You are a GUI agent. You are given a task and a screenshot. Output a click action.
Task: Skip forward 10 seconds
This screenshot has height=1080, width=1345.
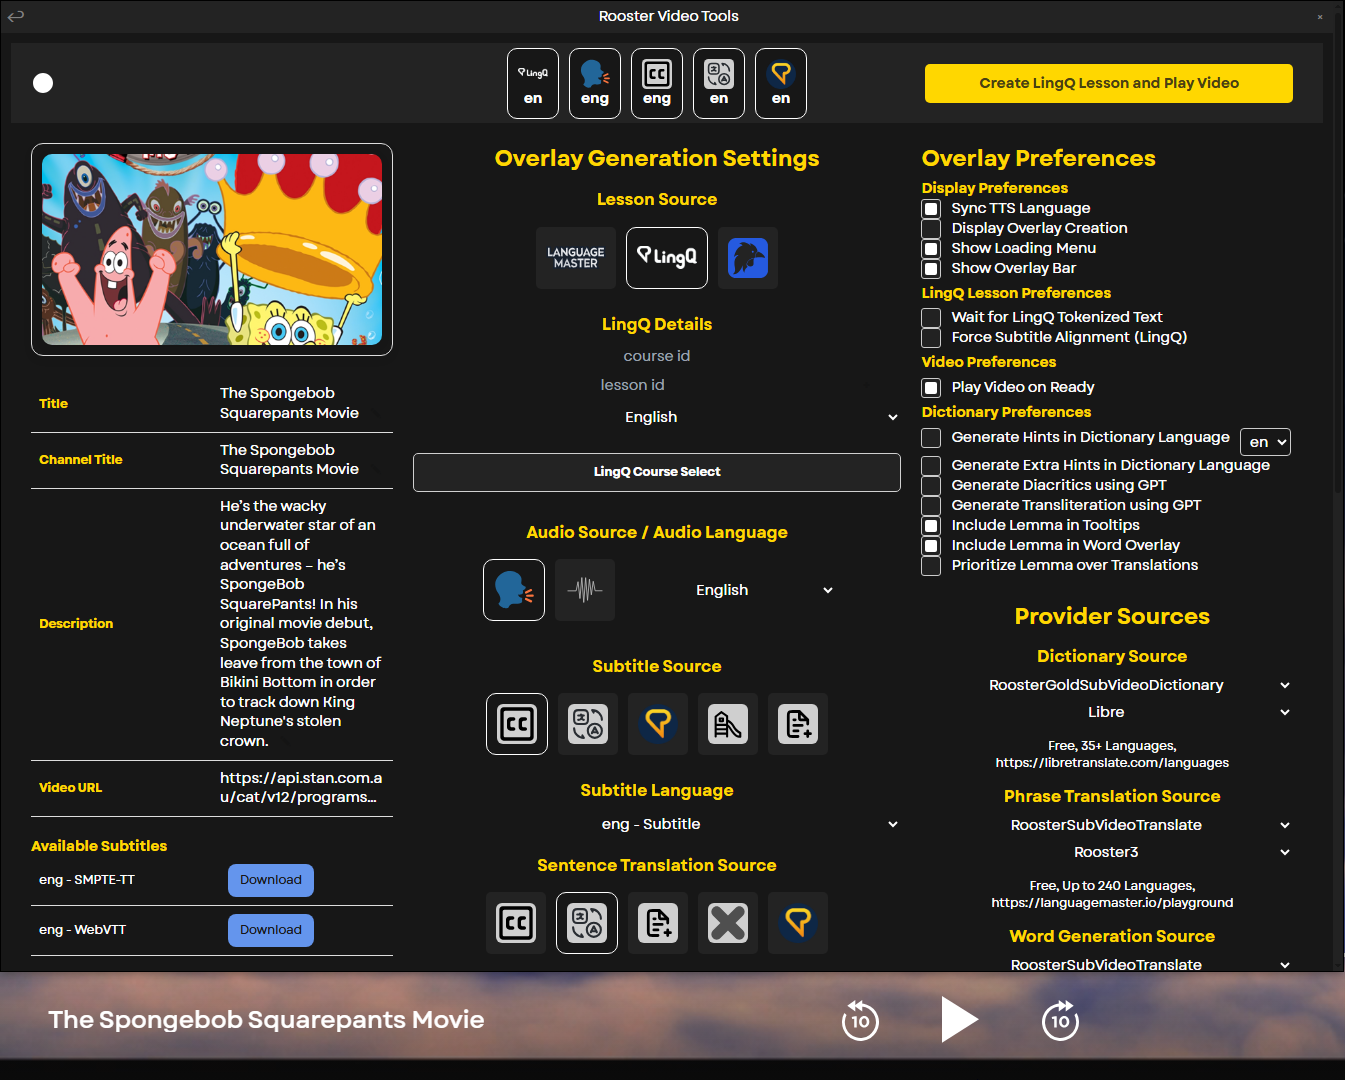[1060, 1020]
